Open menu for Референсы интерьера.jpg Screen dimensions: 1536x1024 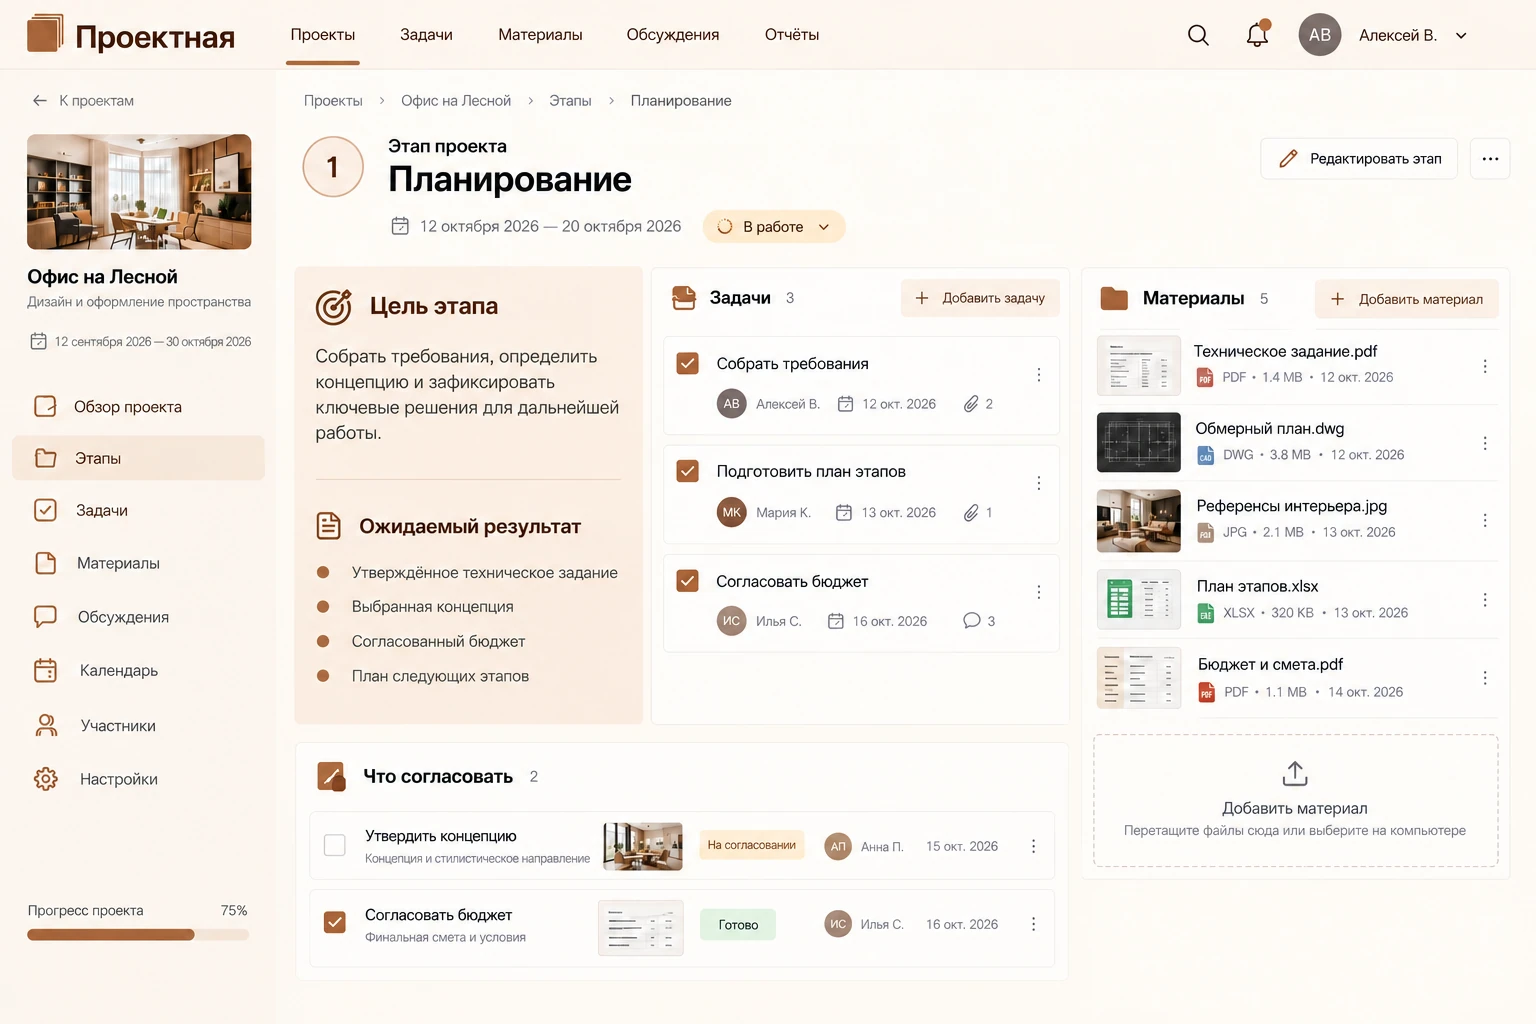pos(1485,521)
